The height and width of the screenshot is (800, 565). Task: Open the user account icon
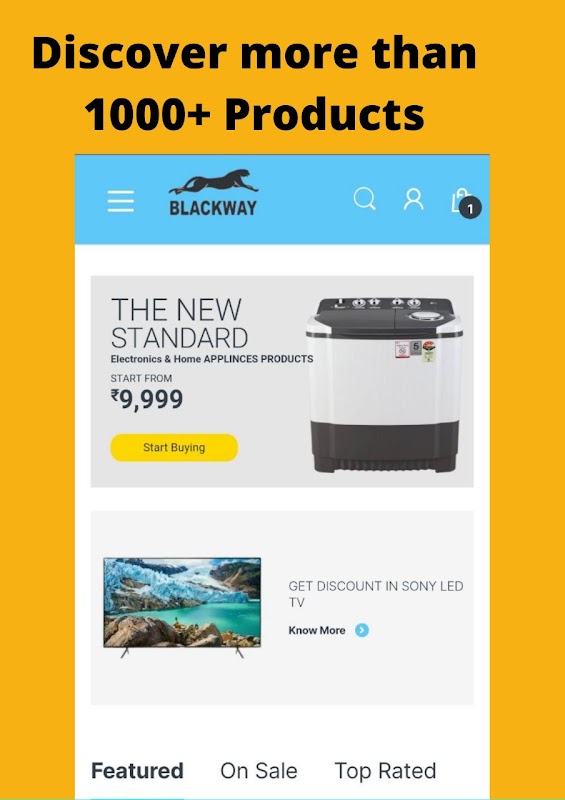coord(413,199)
